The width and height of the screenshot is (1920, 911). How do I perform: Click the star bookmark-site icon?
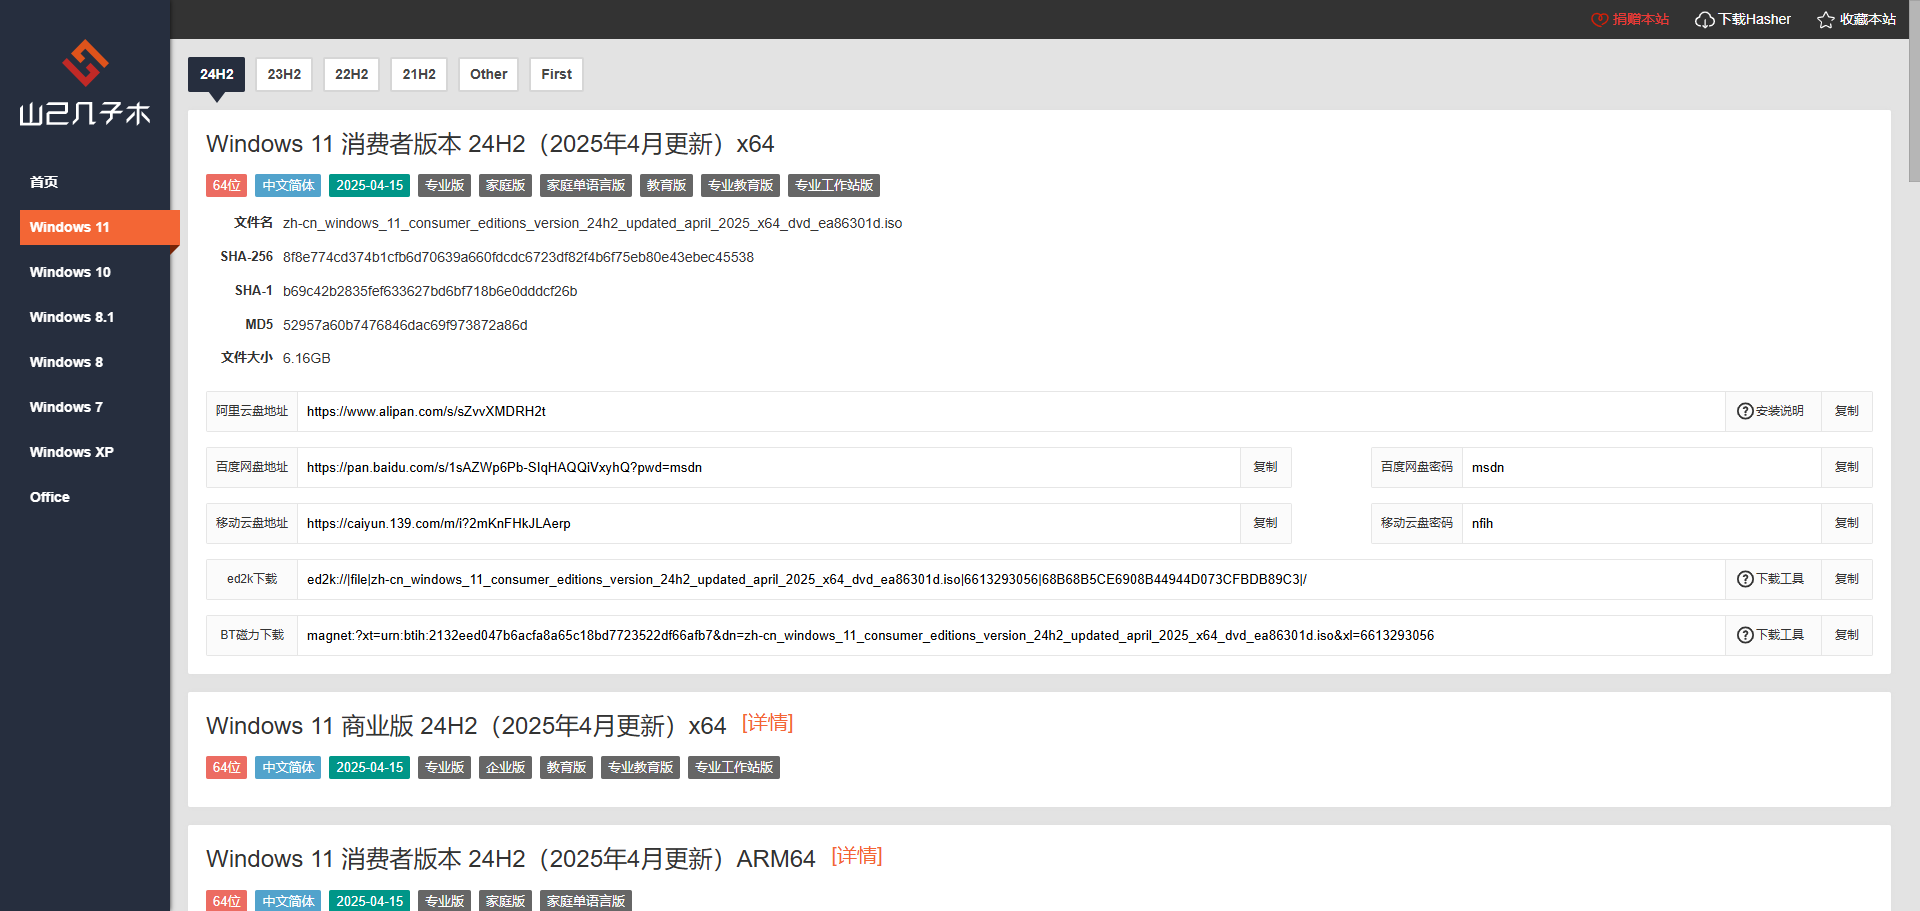(x=1826, y=20)
